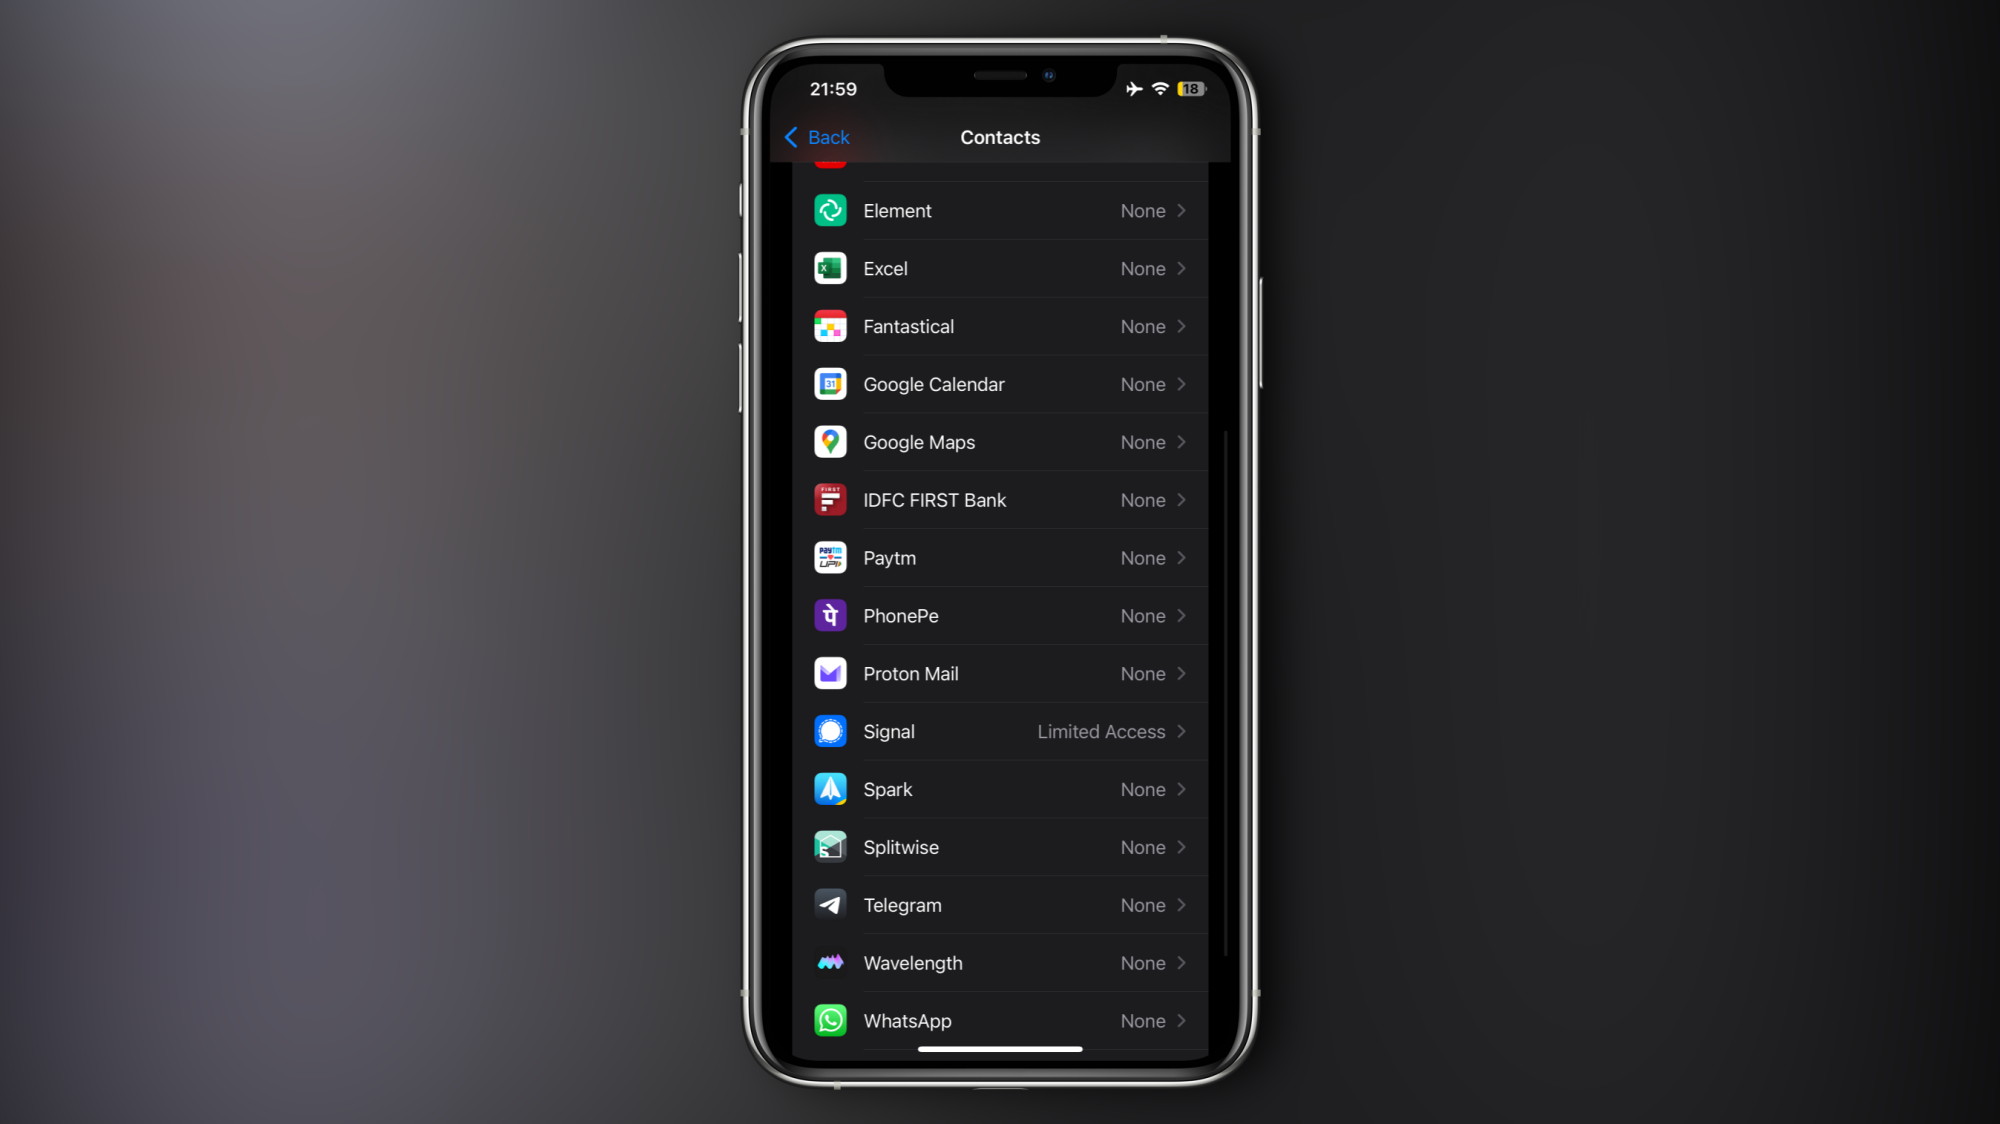
Task: Open Excel contacts access settings
Action: [x=999, y=268]
